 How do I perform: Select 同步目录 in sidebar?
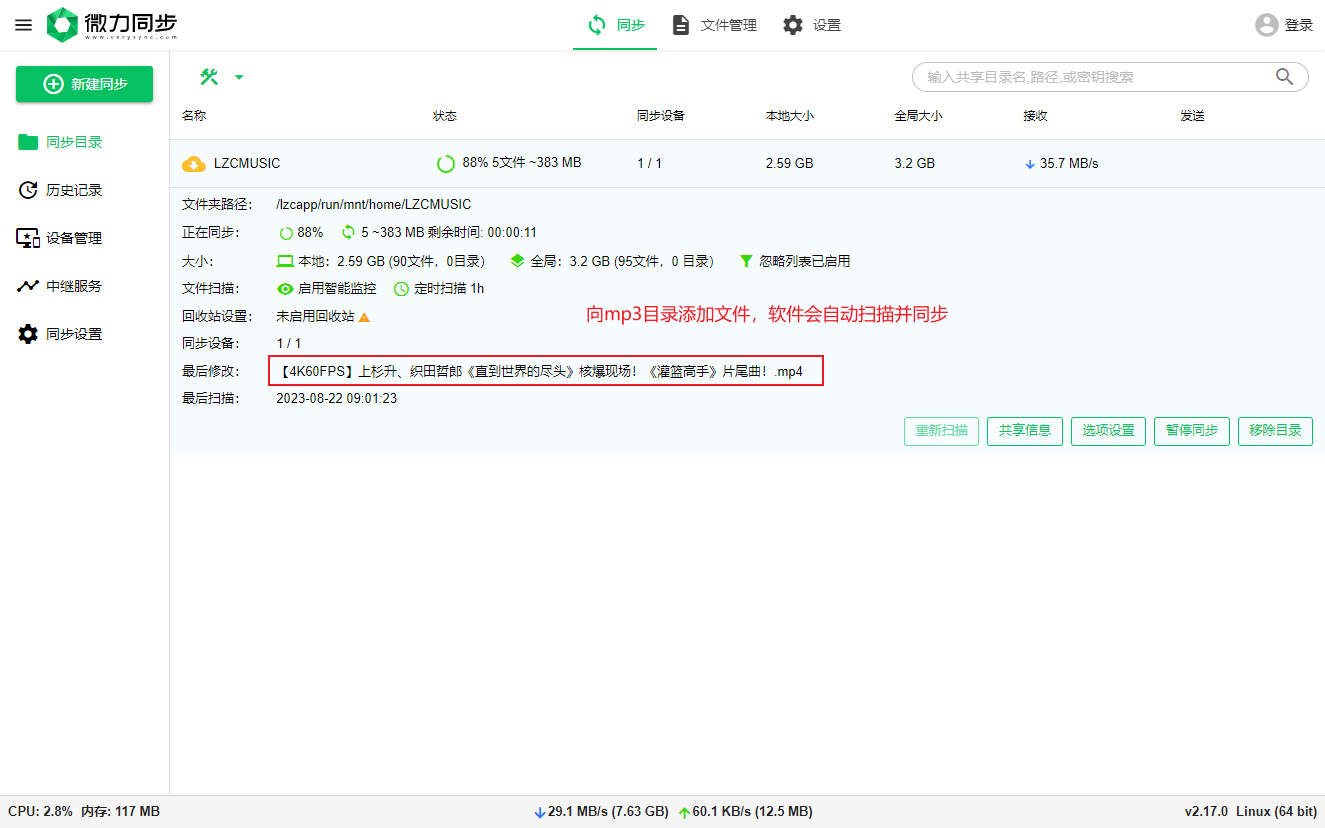click(85, 142)
